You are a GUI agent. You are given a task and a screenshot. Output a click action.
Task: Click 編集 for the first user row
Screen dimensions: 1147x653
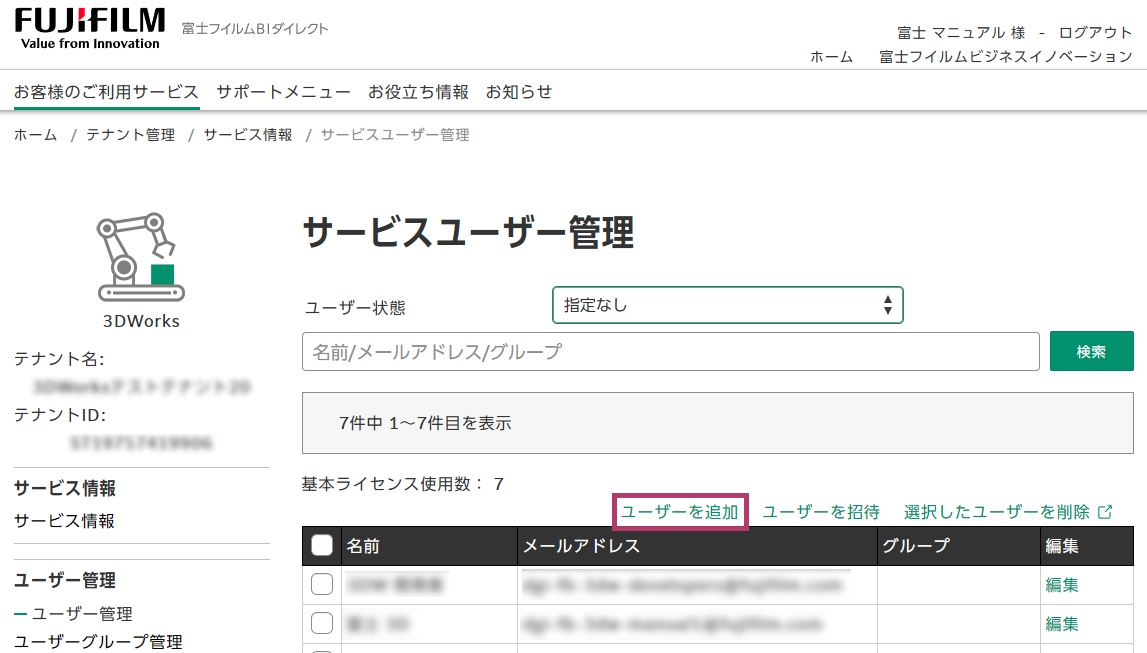(1062, 585)
